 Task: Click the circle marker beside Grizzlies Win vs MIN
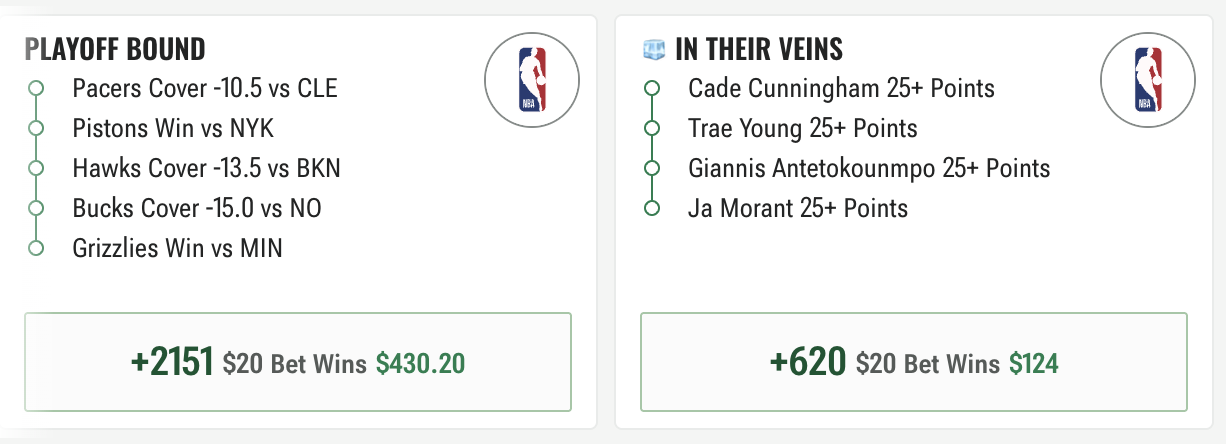(36, 248)
